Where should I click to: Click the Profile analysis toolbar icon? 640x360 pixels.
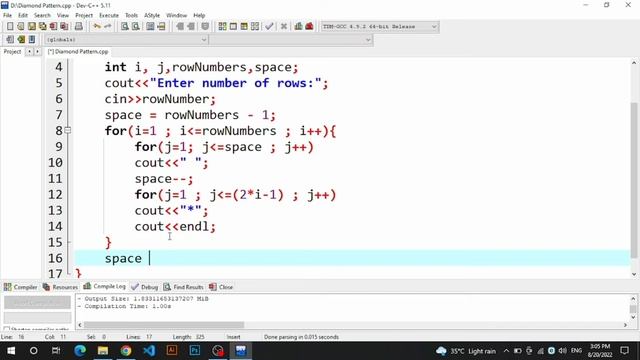tap(298, 27)
